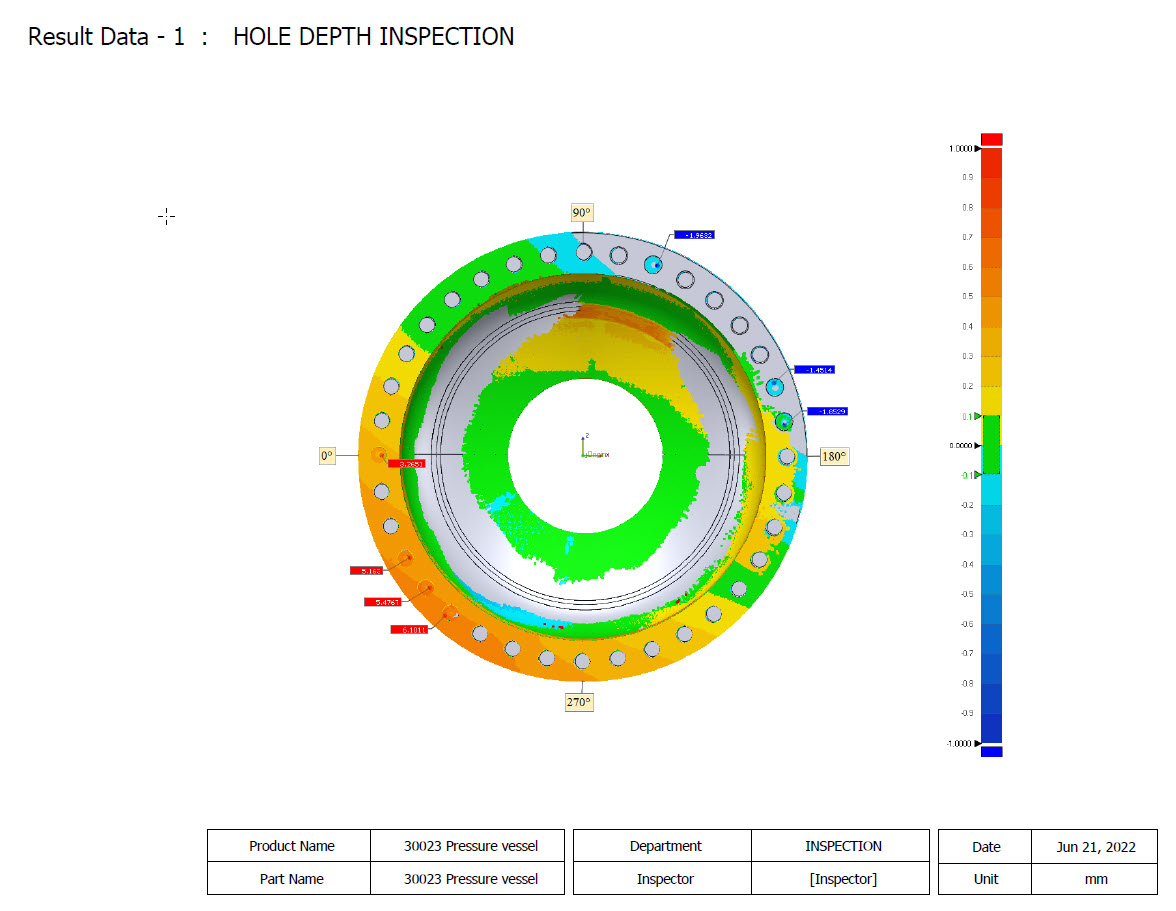The width and height of the screenshot is (1176, 911).
Task: Click the blue -1.9682 deviation tag
Action: (694, 235)
